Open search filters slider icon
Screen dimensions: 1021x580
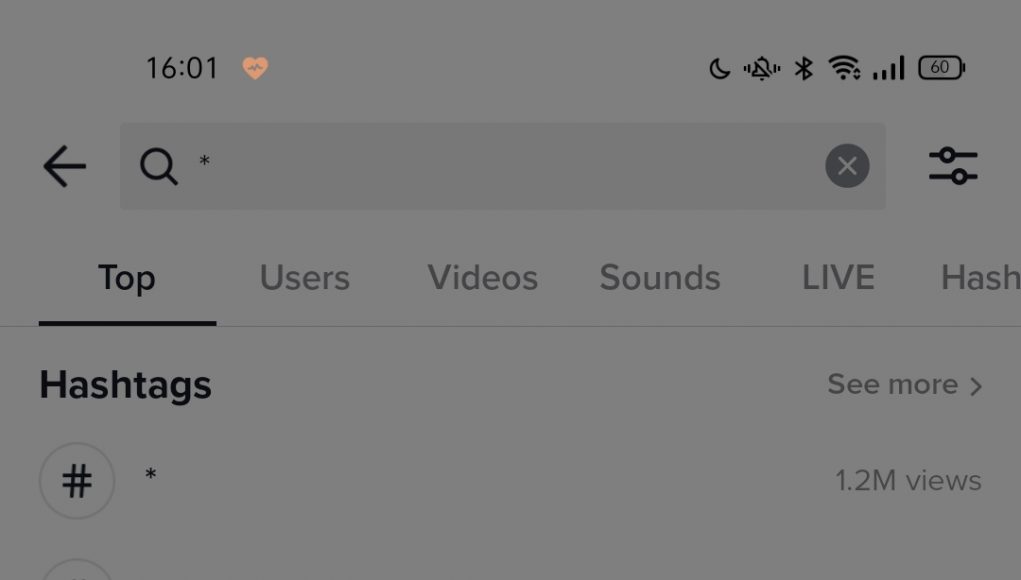coord(953,166)
